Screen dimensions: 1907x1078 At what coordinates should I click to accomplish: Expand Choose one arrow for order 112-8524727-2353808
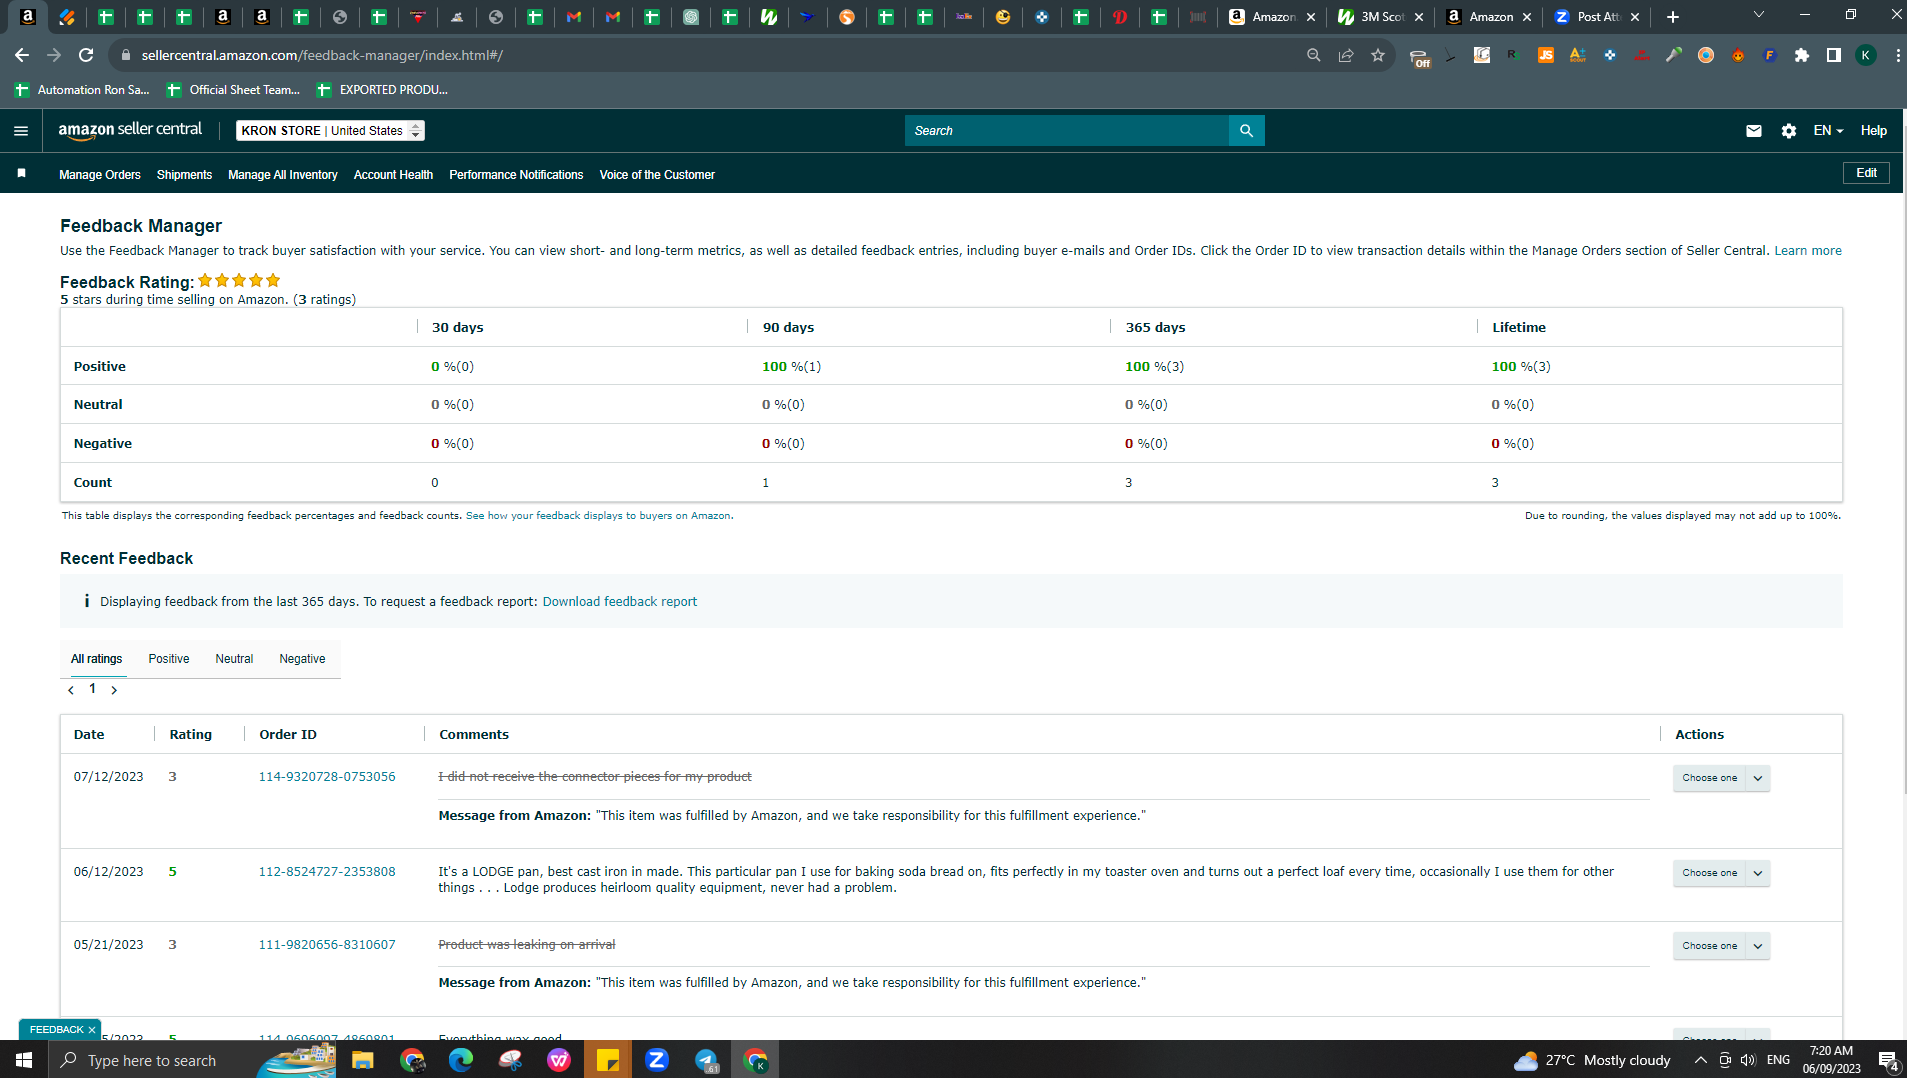[x=1758, y=873]
